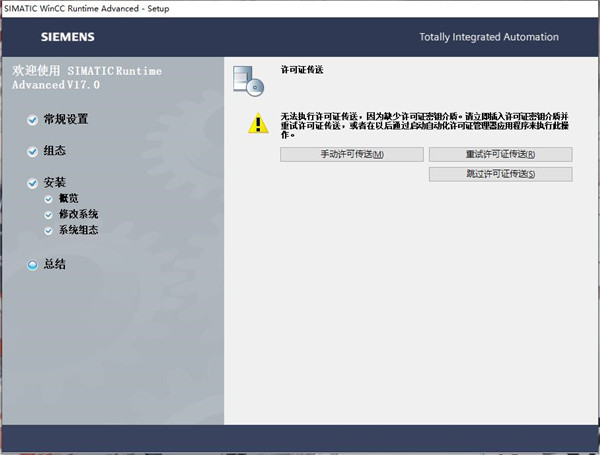Screen dimensions: 600x455
Task: Click the computer and disc setup icon
Action: [249, 81]
